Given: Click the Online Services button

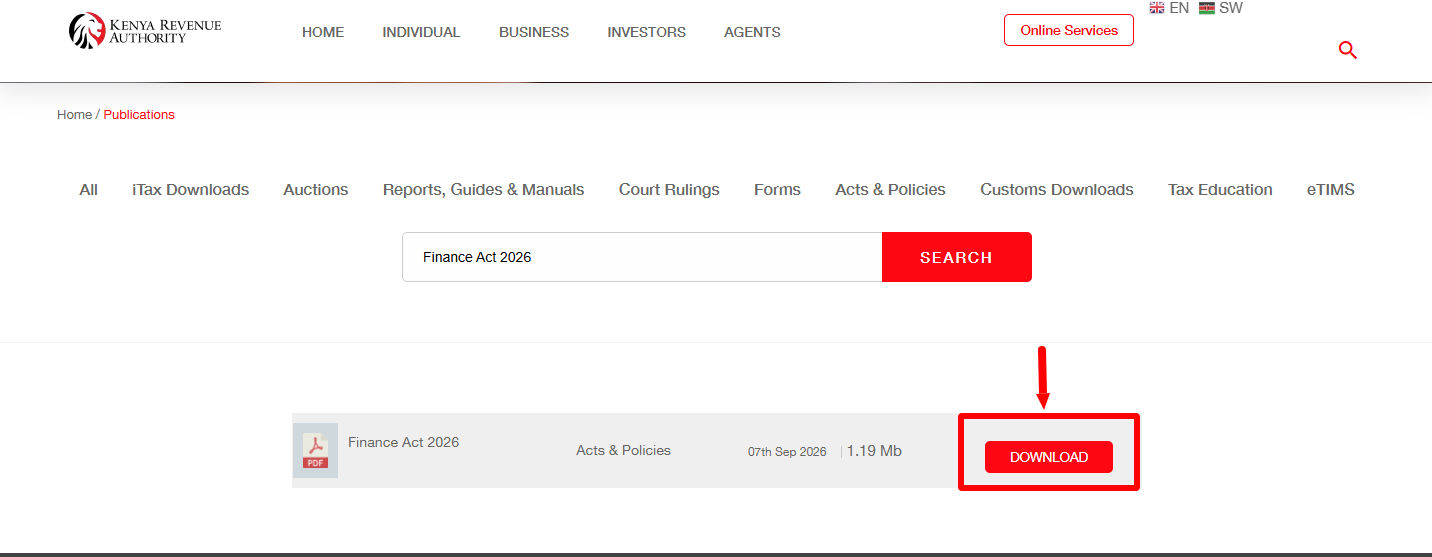Looking at the screenshot, I should point(1069,30).
